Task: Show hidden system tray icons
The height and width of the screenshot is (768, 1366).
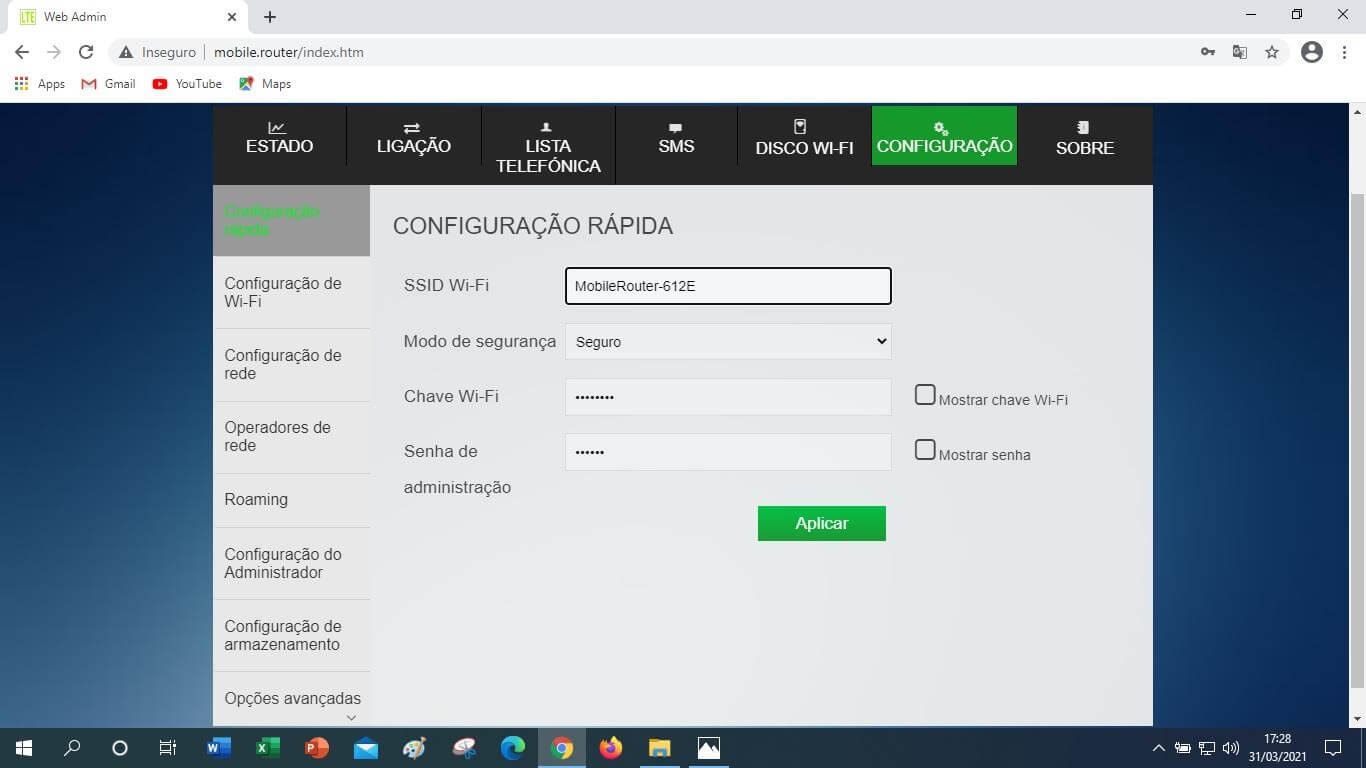Action: [x=1159, y=748]
